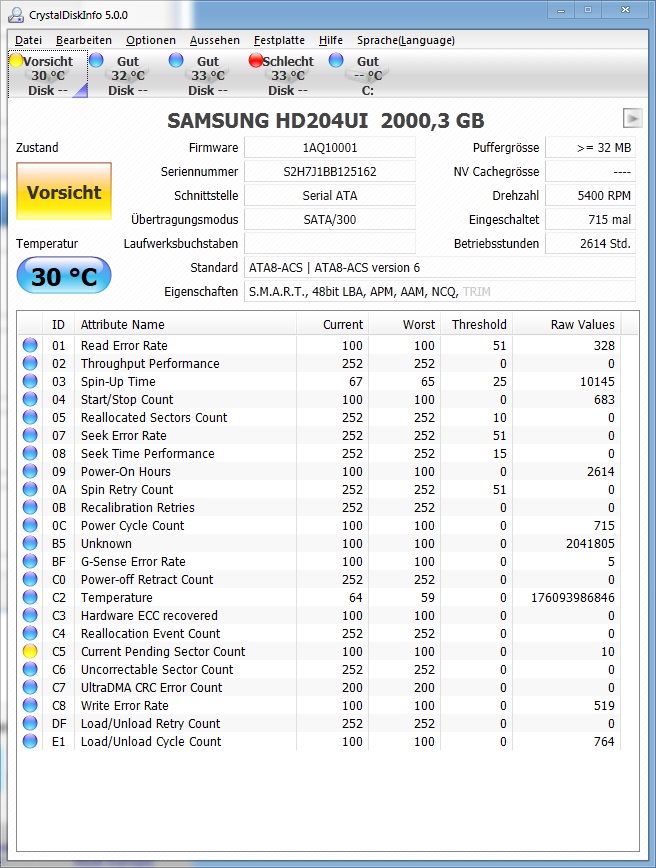
Task: Open the Bearbeiten menu
Action: (x=84, y=40)
